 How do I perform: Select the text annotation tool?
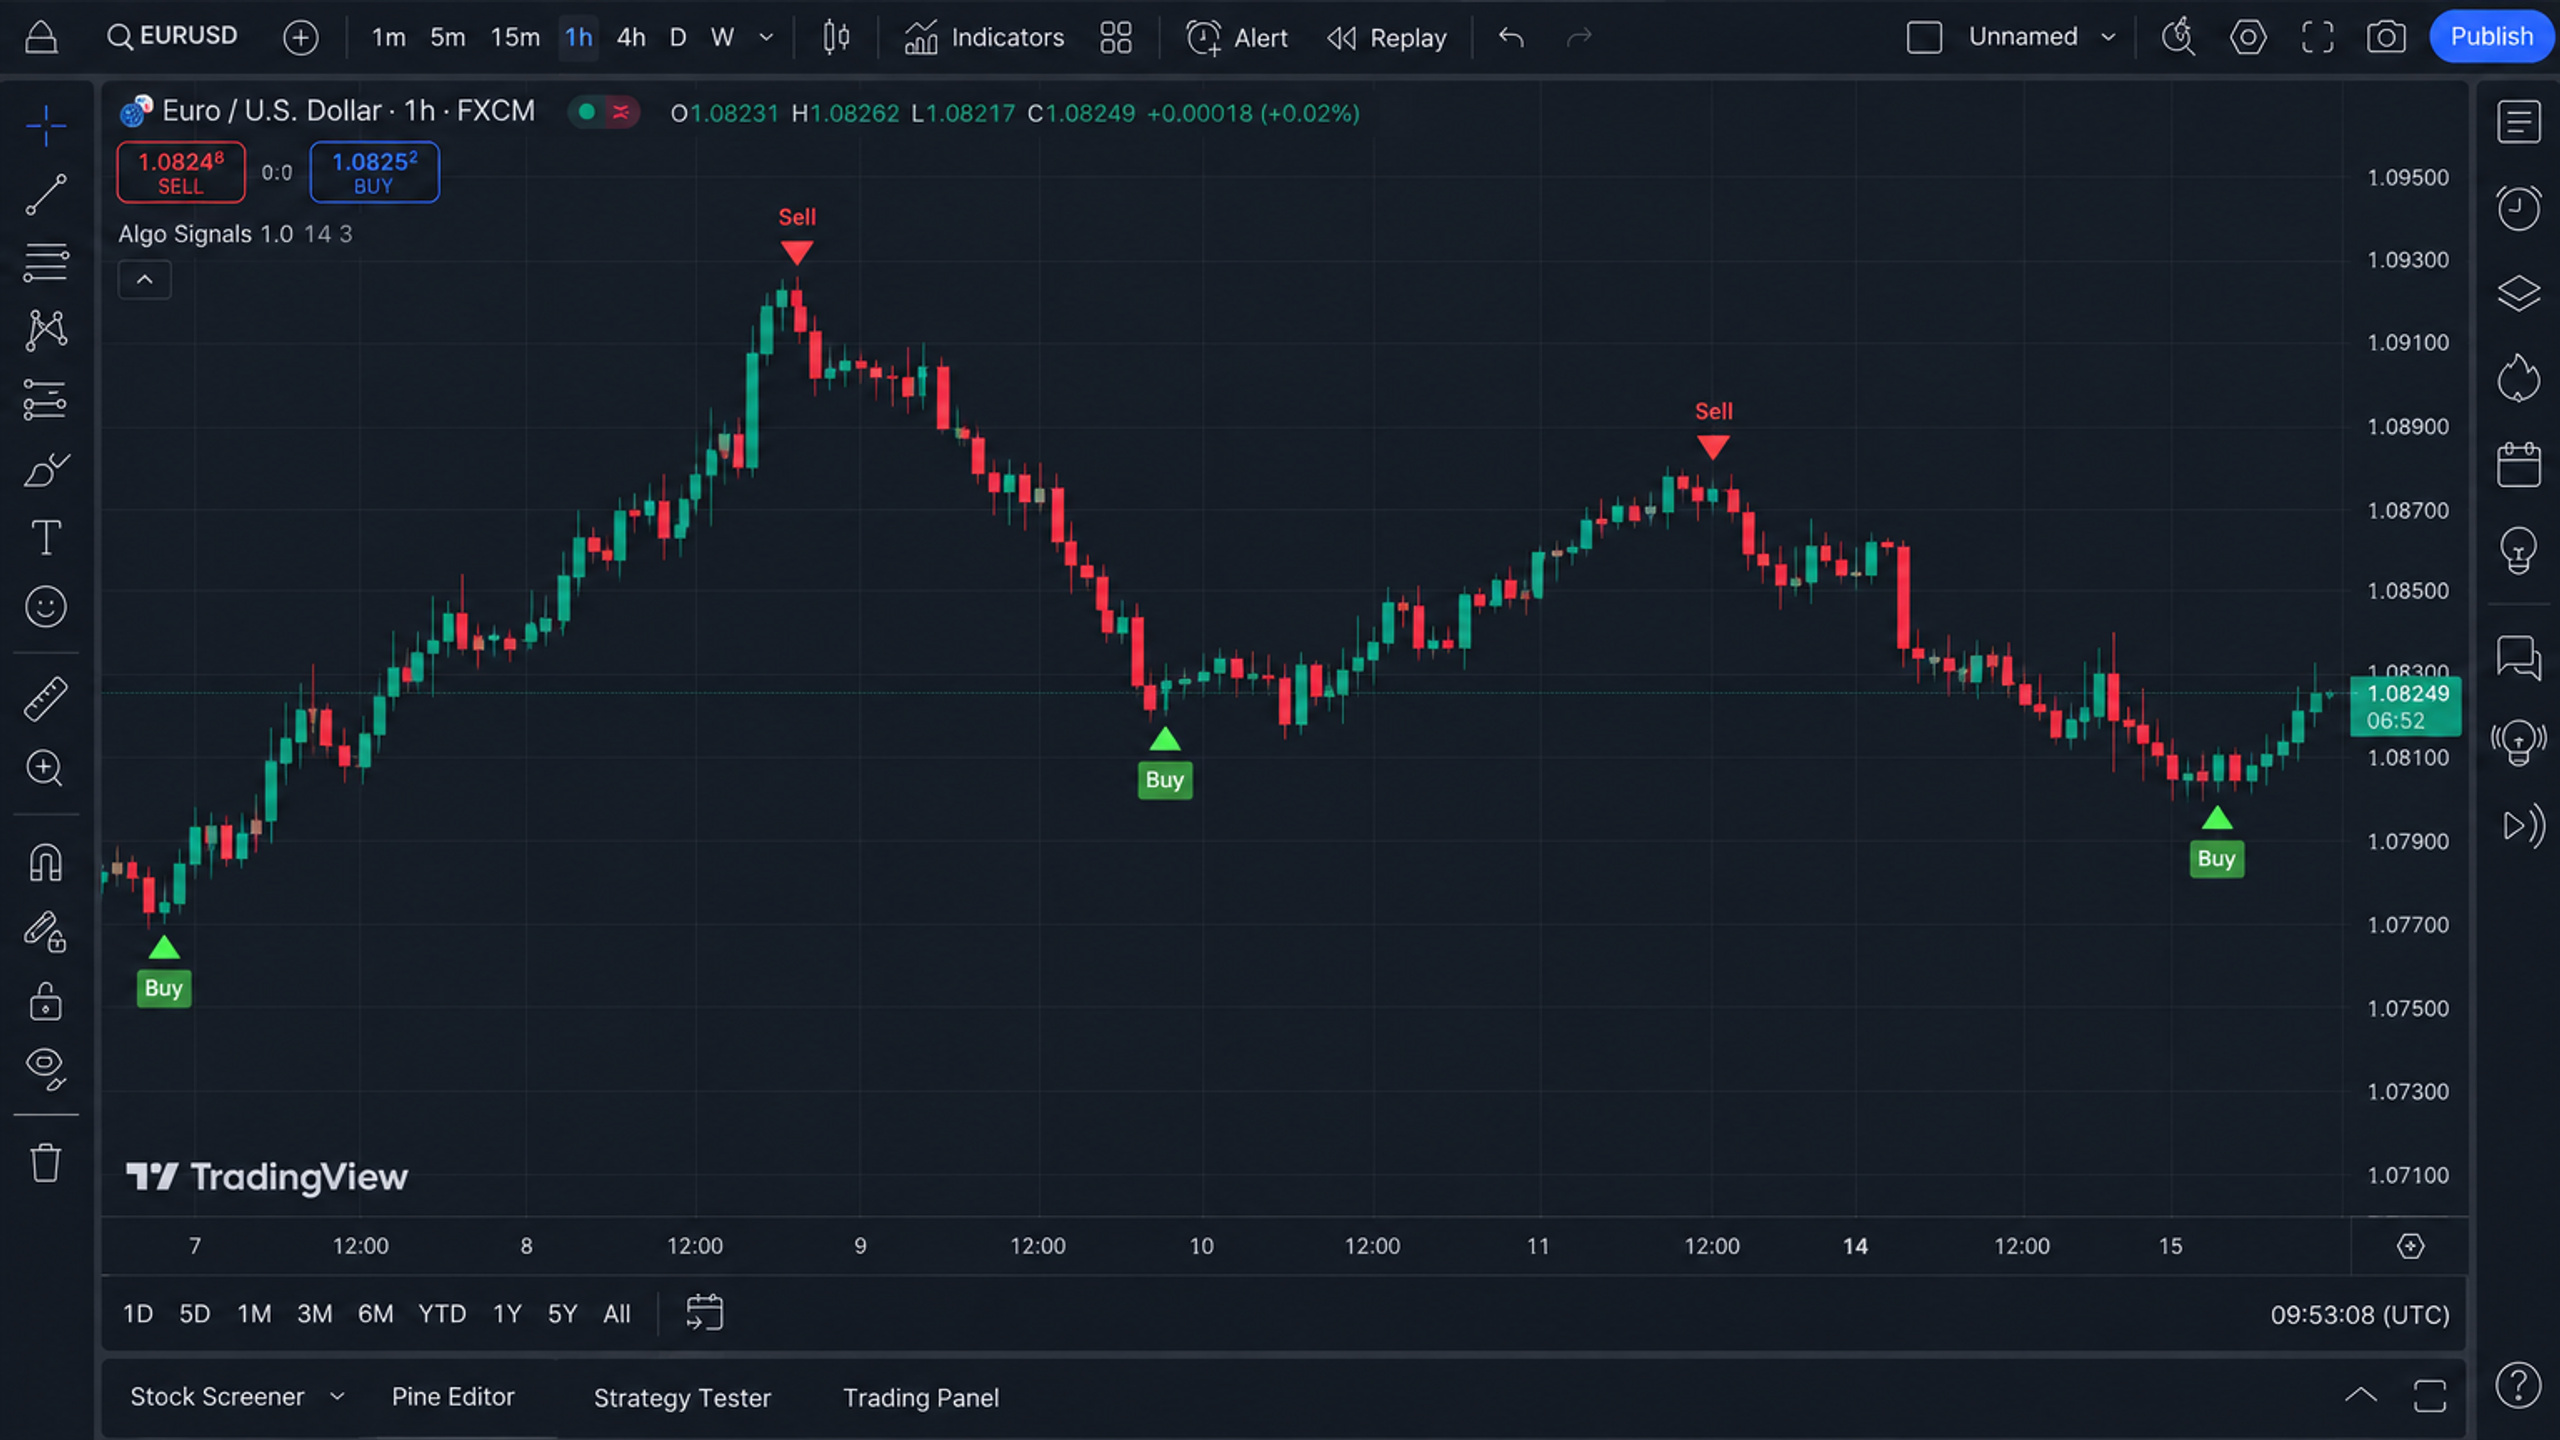tap(46, 538)
